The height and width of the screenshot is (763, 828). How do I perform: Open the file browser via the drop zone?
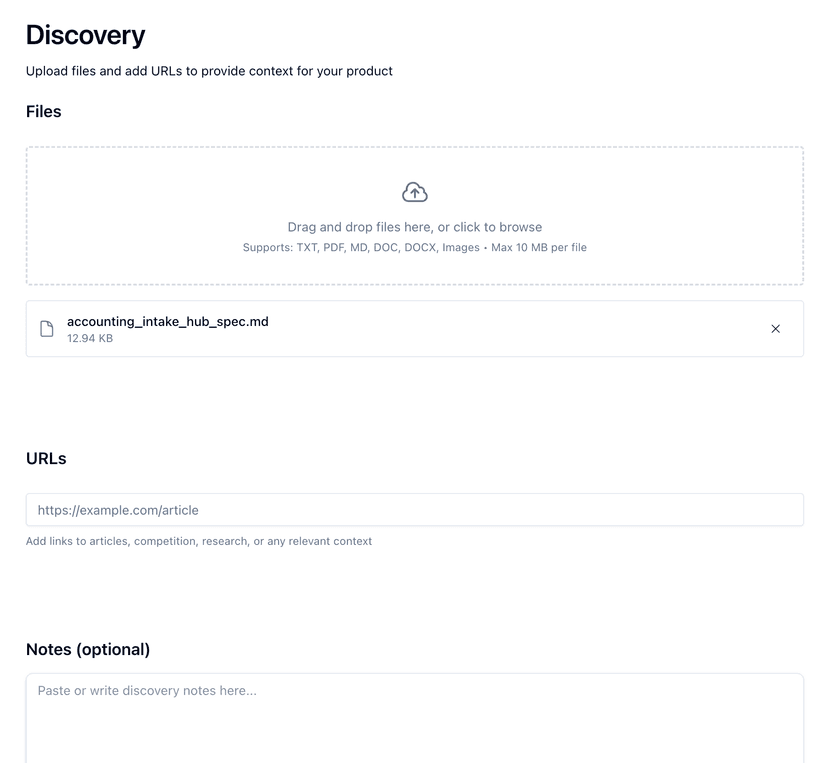click(x=414, y=216)
